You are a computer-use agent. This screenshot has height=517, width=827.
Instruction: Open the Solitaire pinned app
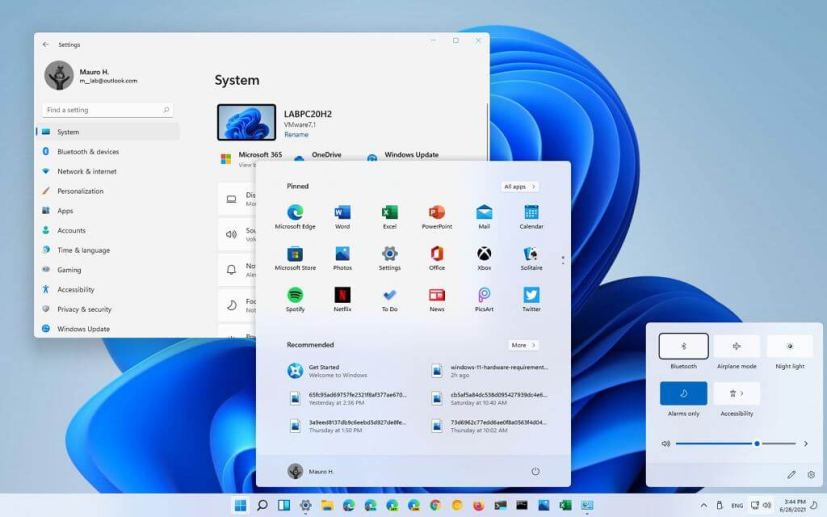(531, 258)
